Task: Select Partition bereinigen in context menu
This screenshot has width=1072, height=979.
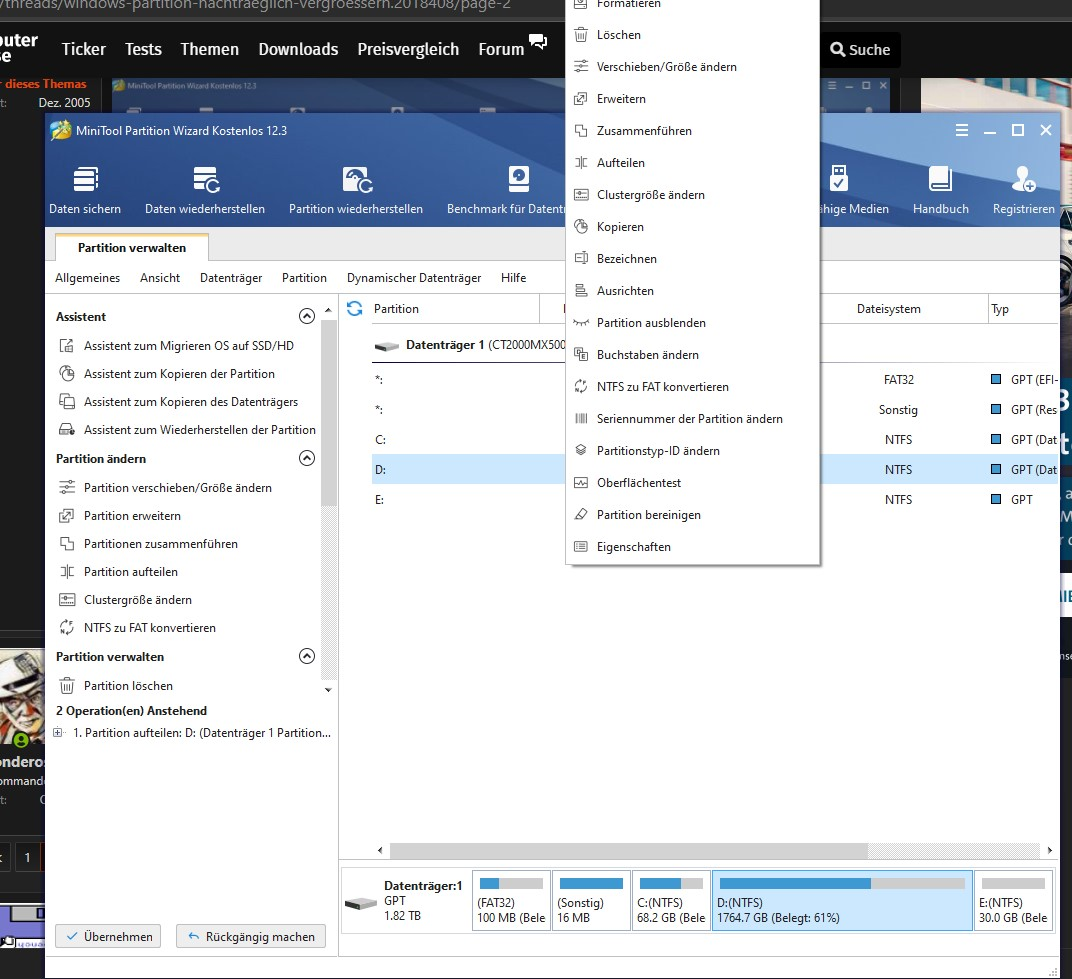Action: (693, 515)
